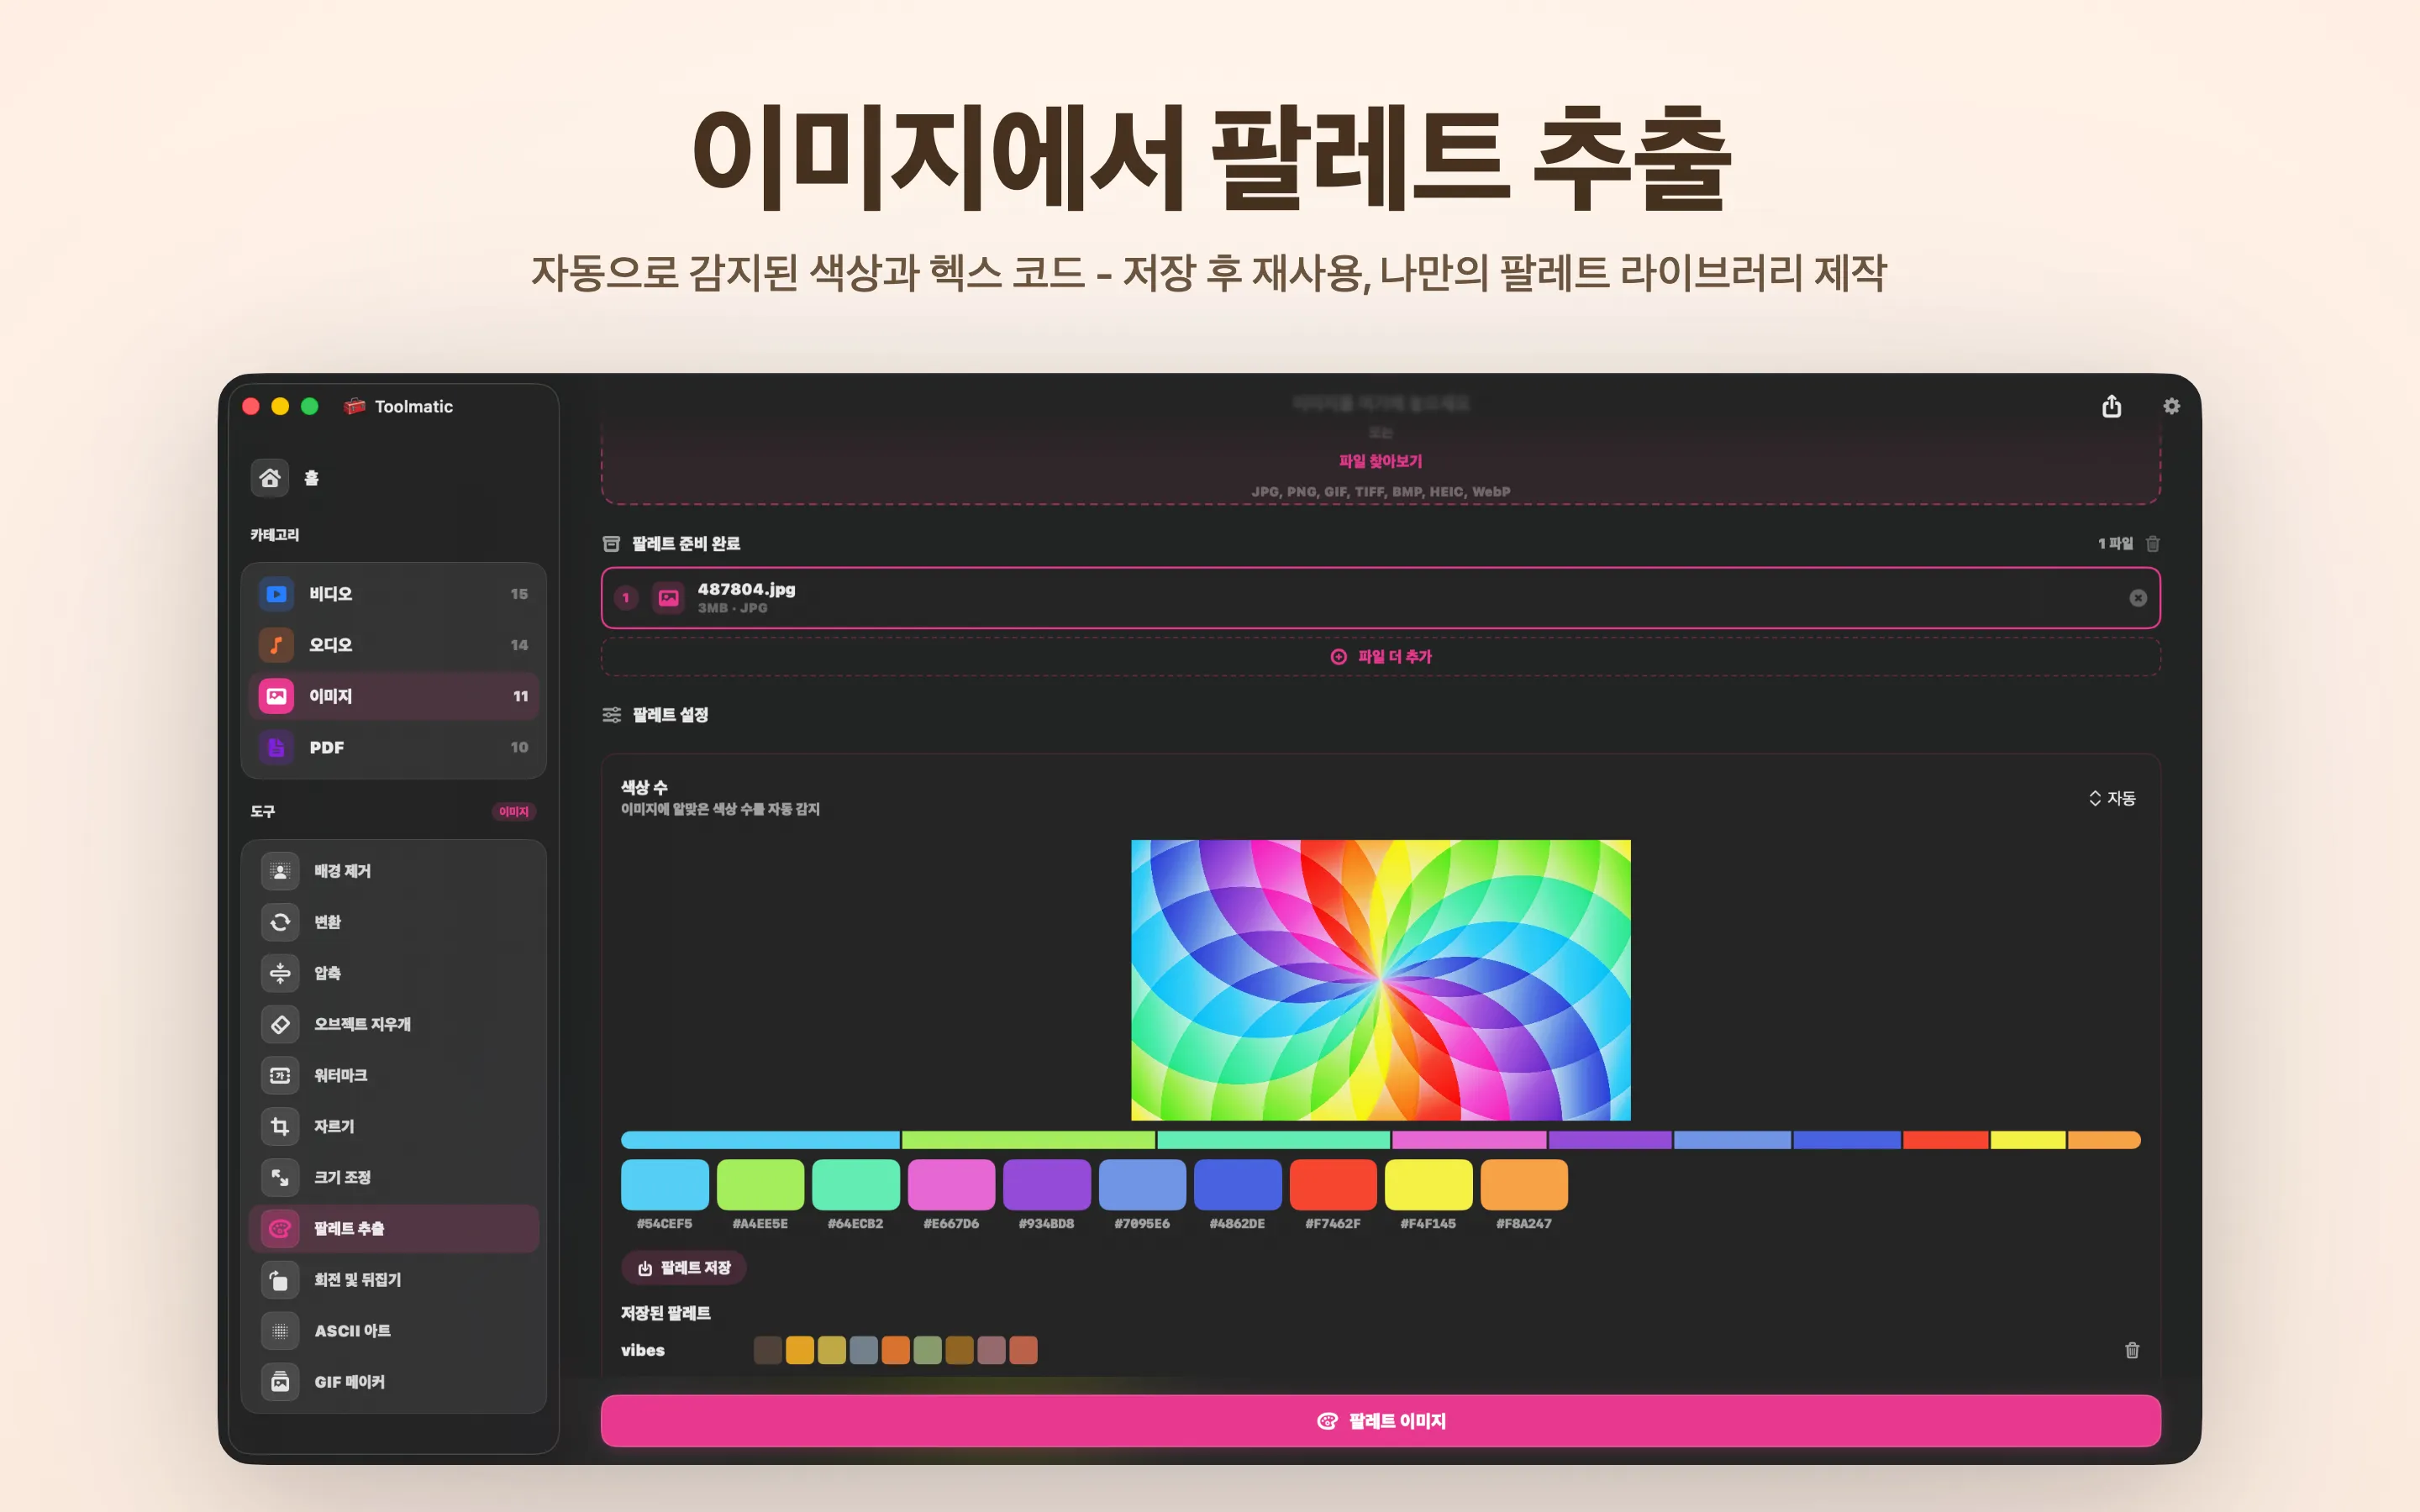Viewport: 2420px width, 1512px height.
Task: Click the 팔레트 준비 완료 archive icon
Action: pyautogui.click(x=611, y=543)
